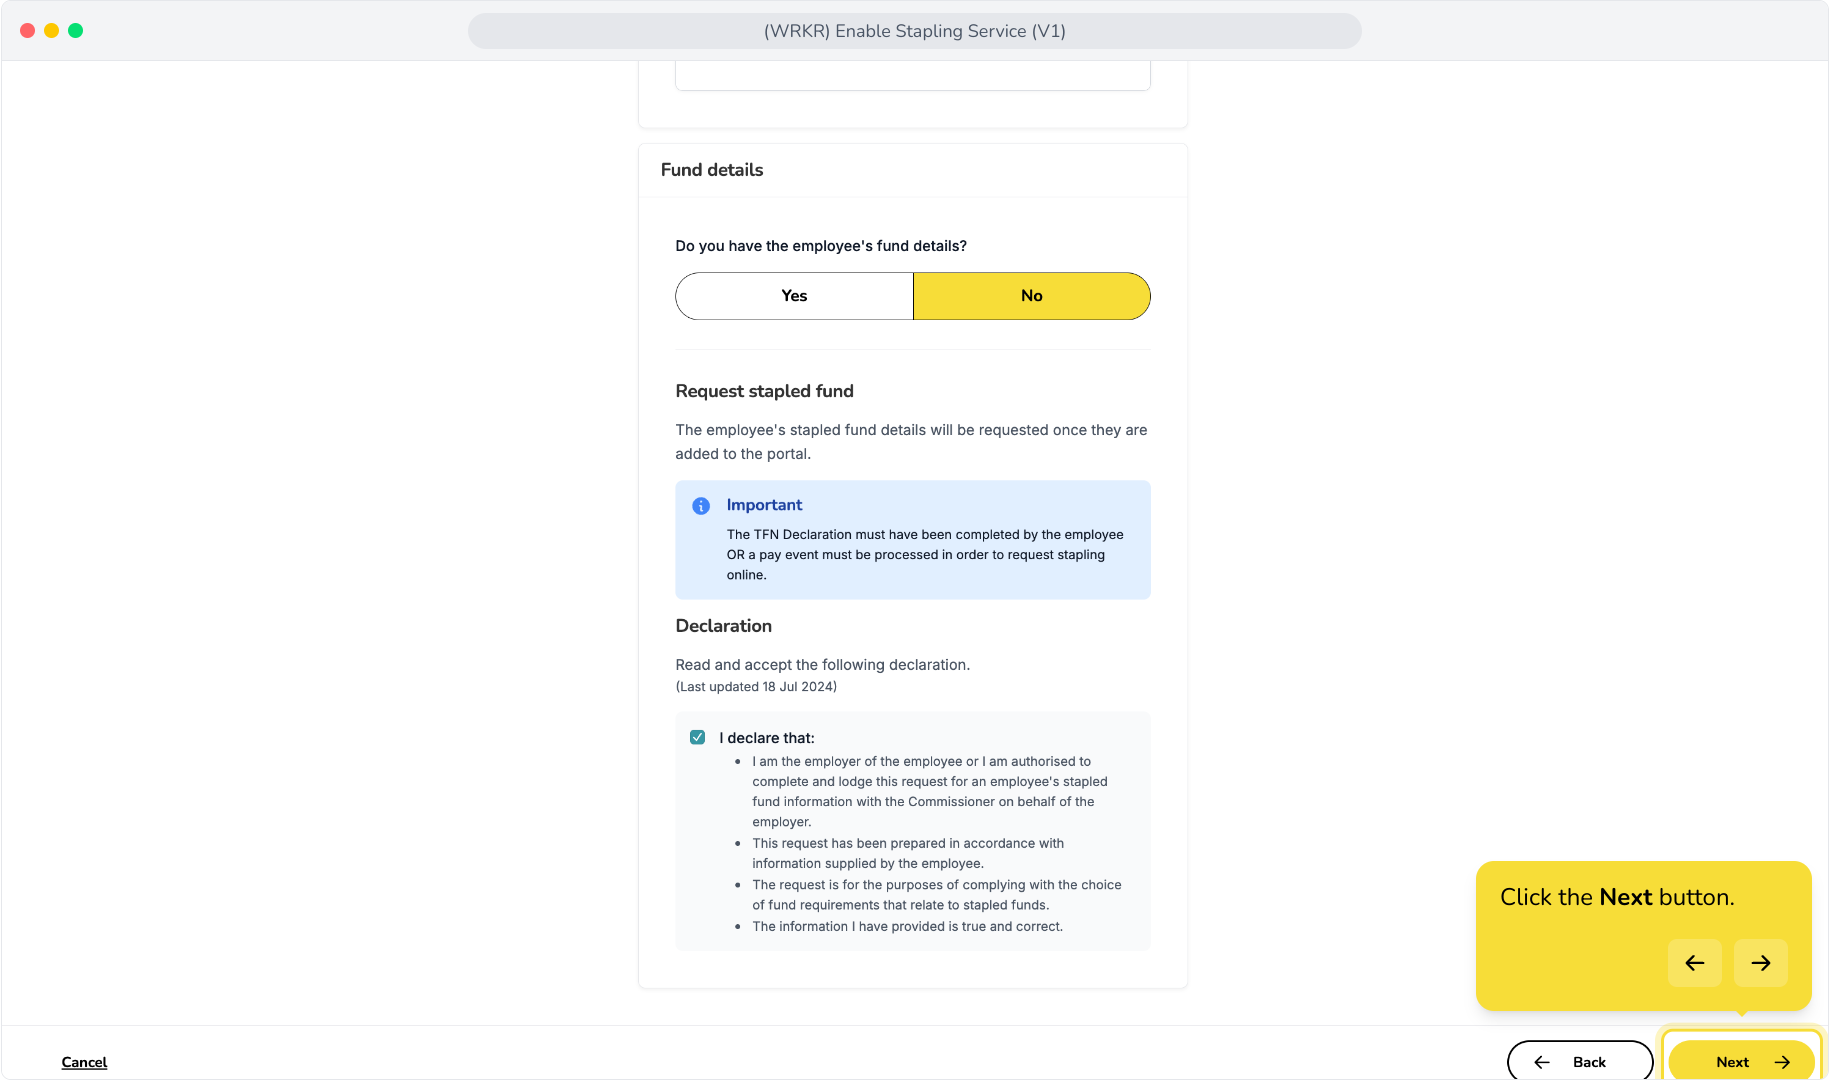Select Yes for employee's fund details
The width and height of the screenshot is (1830, 1080).
coord(794,296)
